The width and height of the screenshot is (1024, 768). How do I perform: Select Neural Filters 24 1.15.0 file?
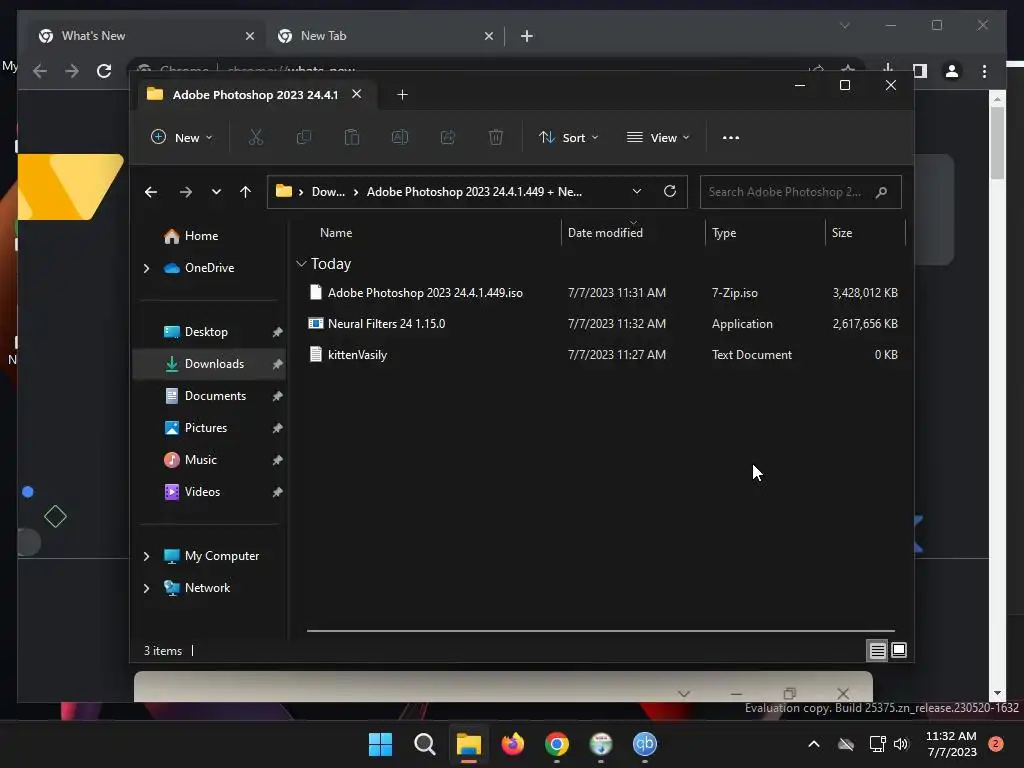point(604,323)
